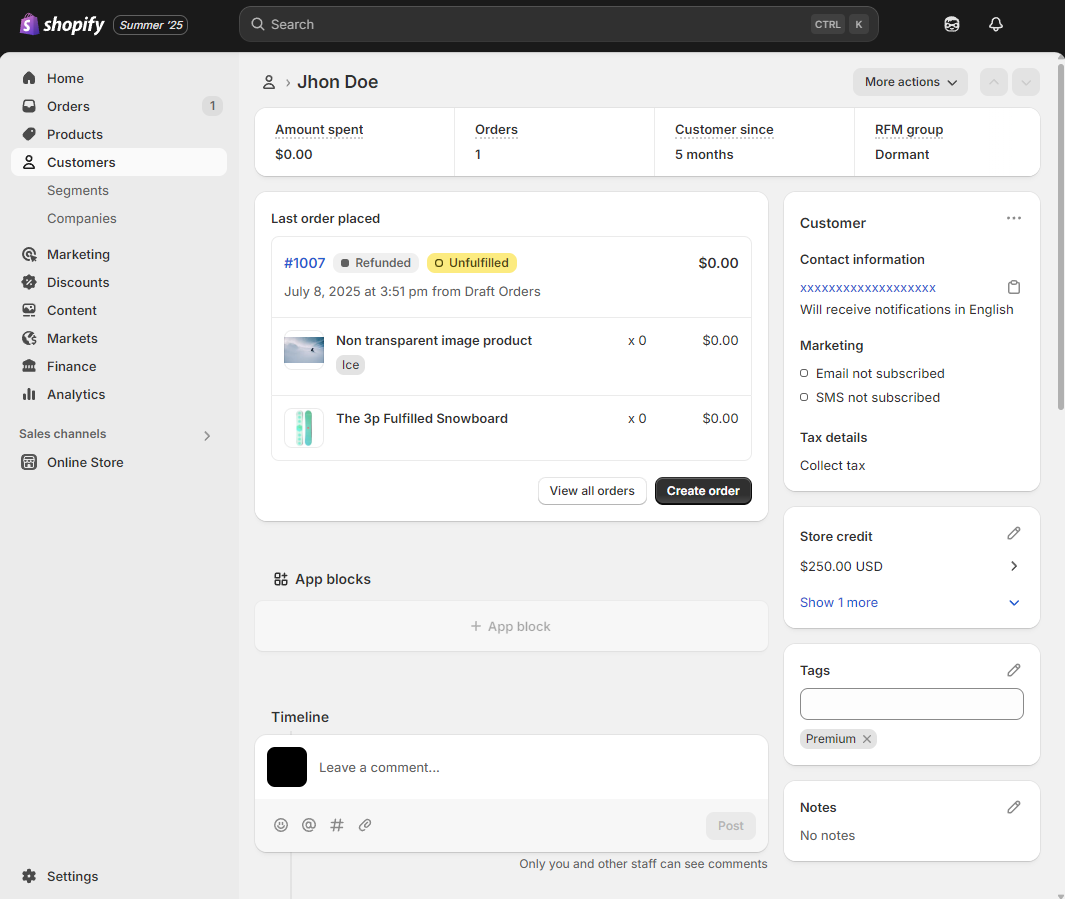Edit store credit with pencil icon

[1013, 534]
